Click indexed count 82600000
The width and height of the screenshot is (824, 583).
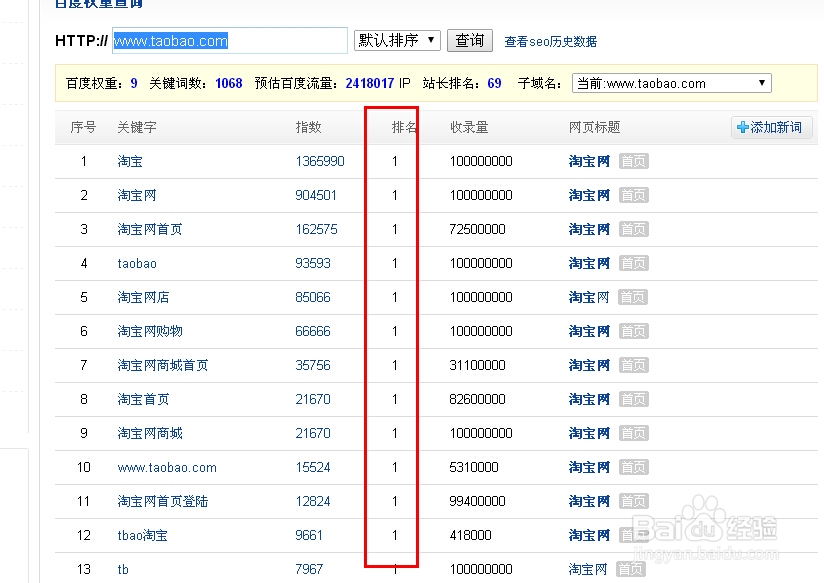click(x=477, y=400)
